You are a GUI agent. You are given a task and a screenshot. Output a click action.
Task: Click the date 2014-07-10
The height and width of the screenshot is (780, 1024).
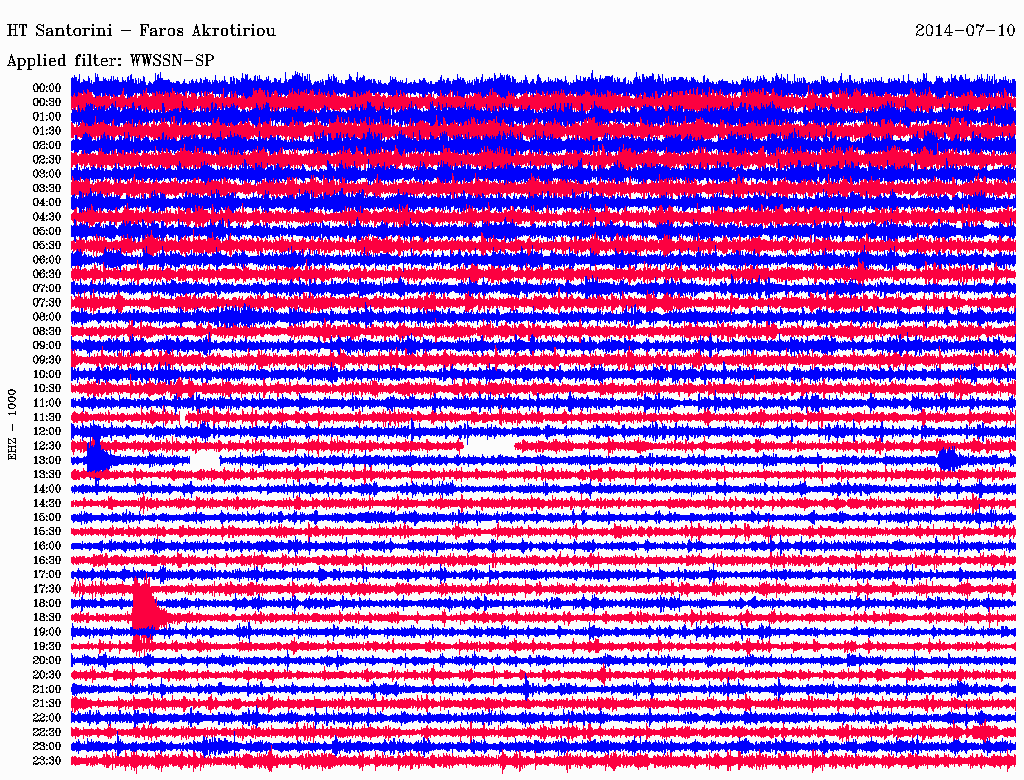pyautogui.click(x=964, y=31)
